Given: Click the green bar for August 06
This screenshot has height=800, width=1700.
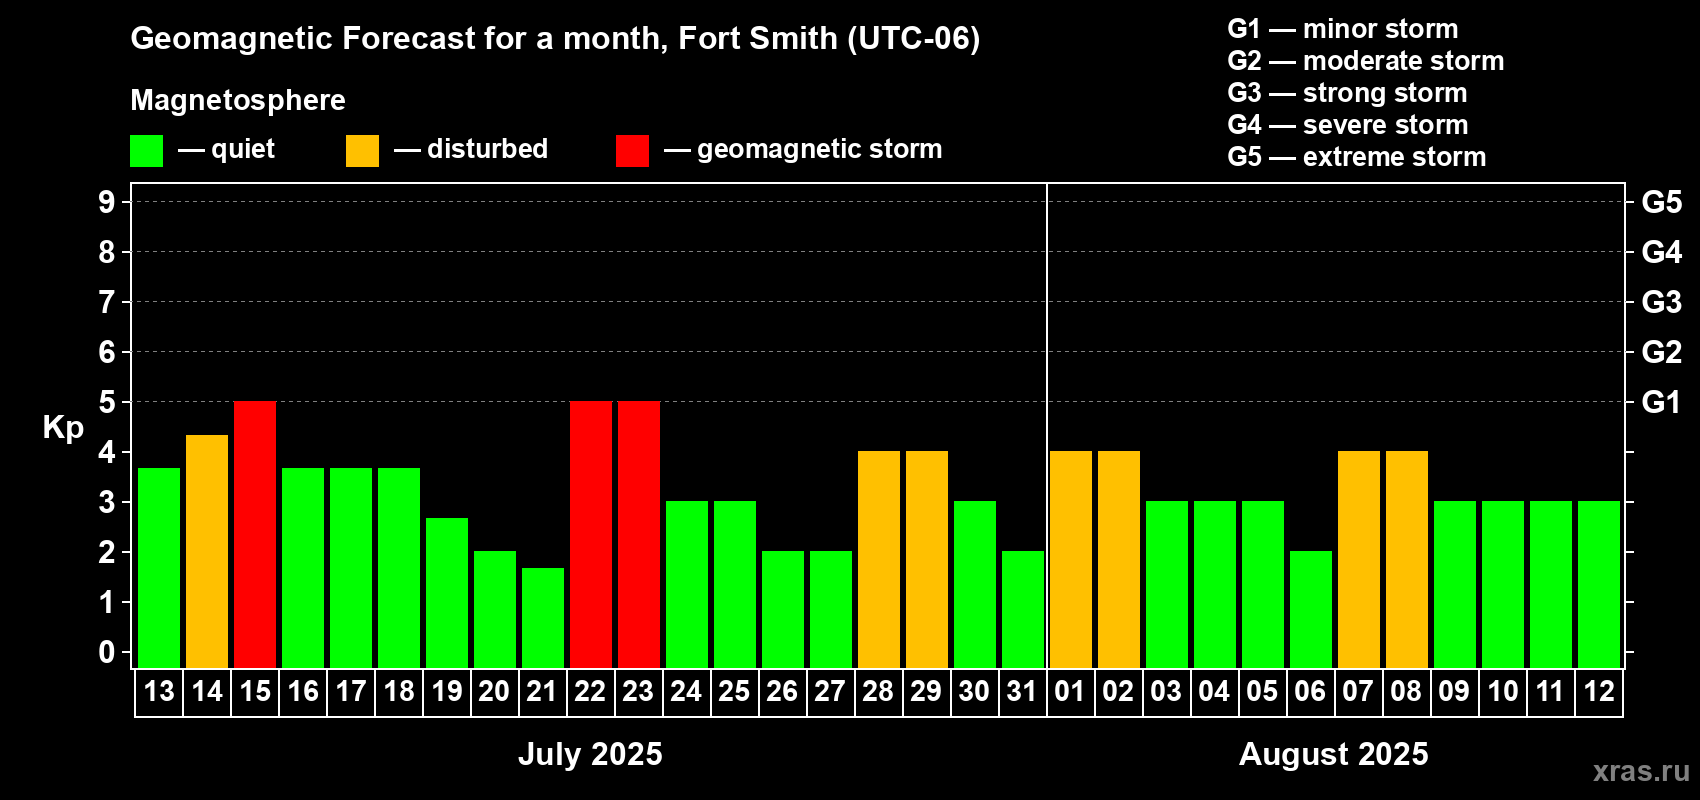Looking at the screenshot, I should [1311, 609].
